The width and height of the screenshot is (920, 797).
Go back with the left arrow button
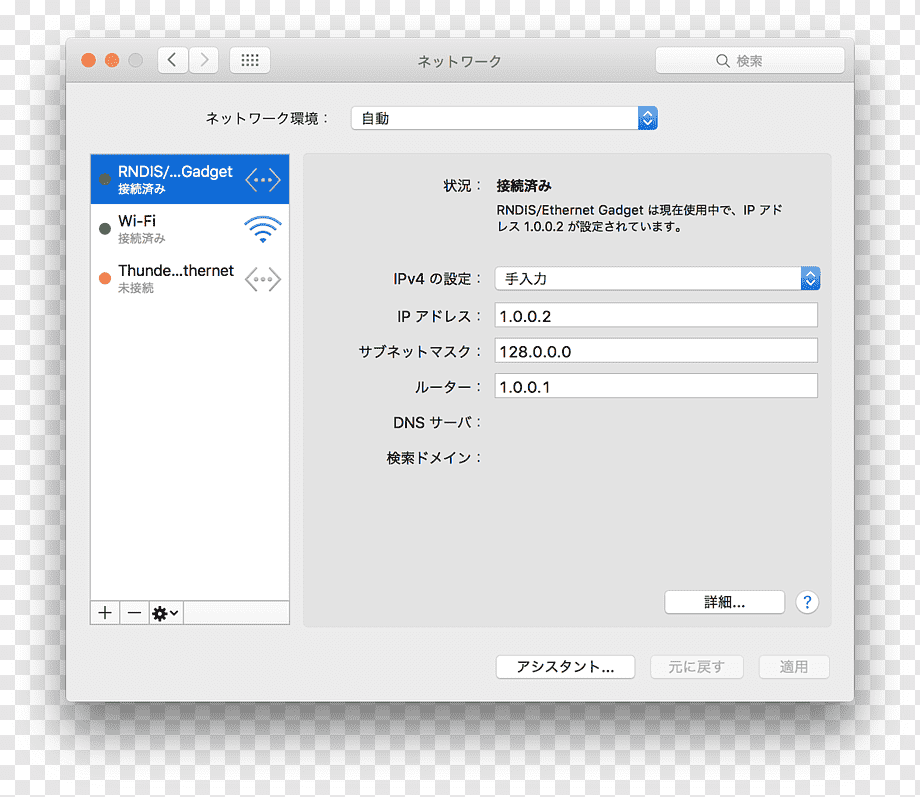tap(172, 60)
